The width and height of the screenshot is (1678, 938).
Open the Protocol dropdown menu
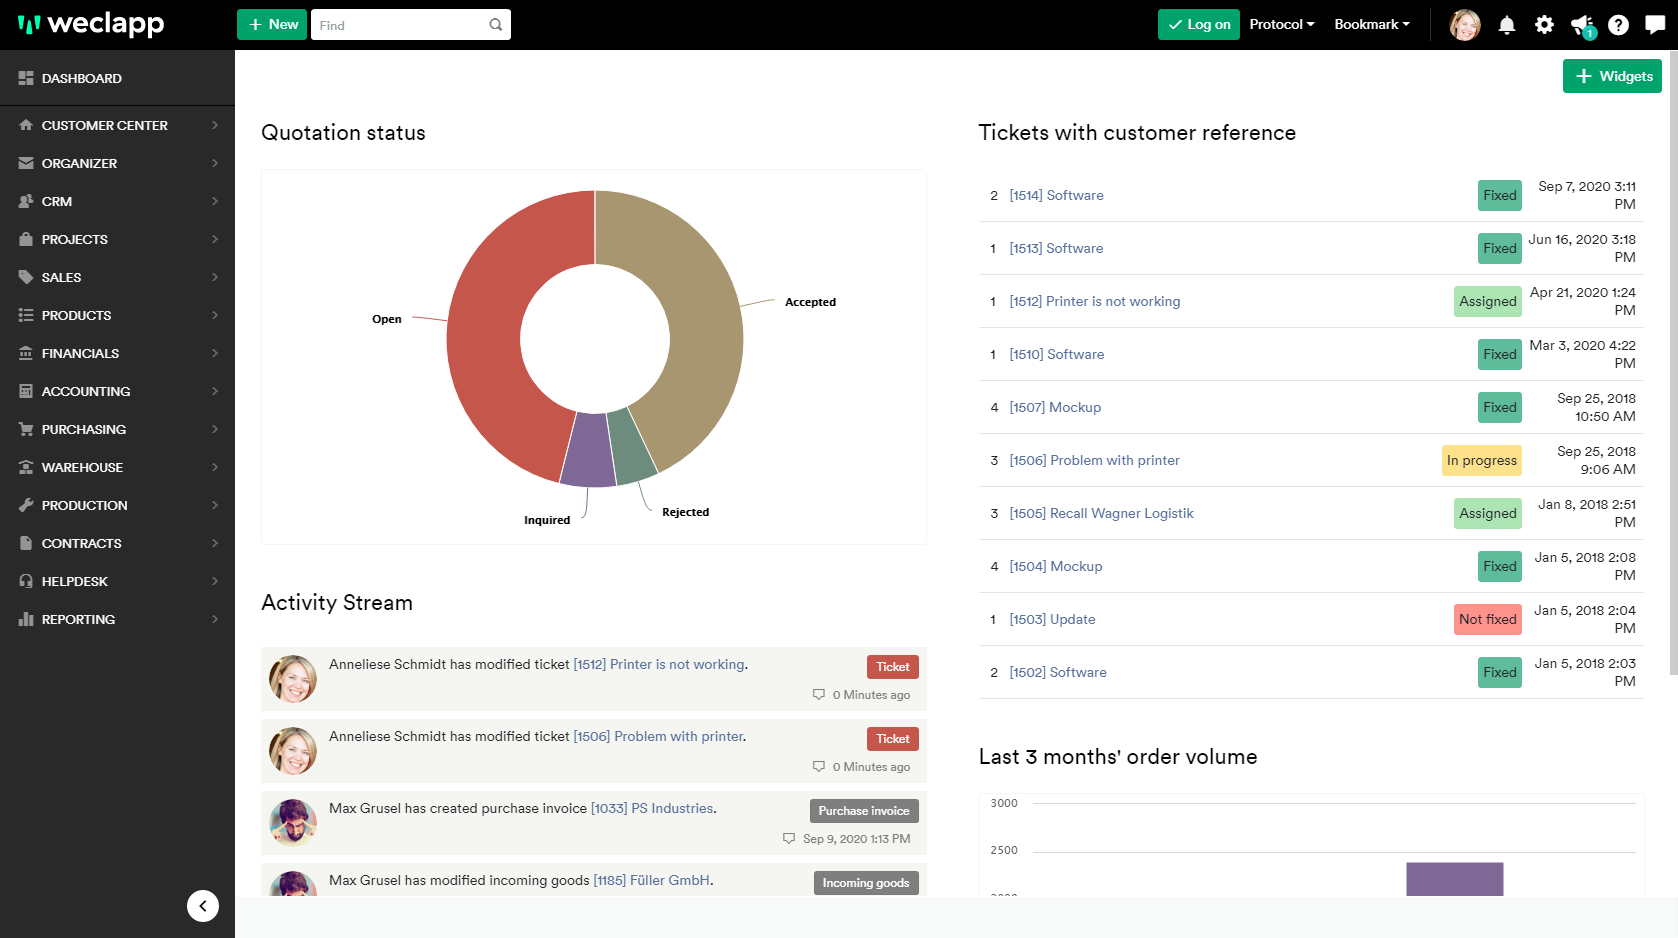[1281, 25]
